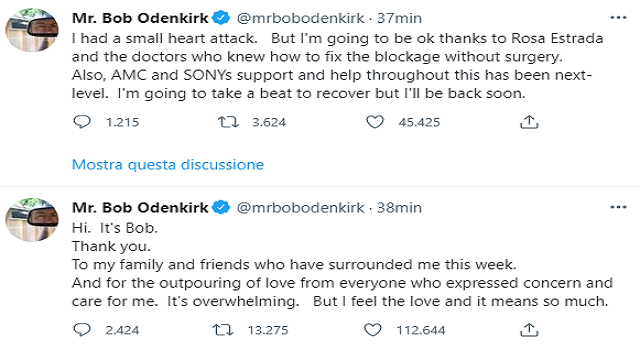Viewport: 640px width, 360px height.
Task: Open Bob Odenkirk's avatar on the first tweet
Action: coord(32,30)
